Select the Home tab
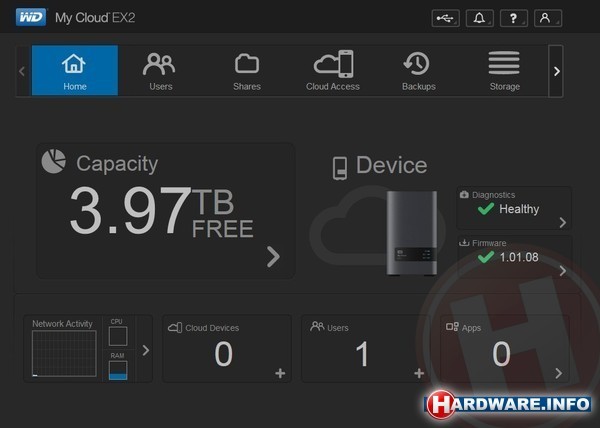600x428 pixels. pyautogui.click(x=75, y=70)
